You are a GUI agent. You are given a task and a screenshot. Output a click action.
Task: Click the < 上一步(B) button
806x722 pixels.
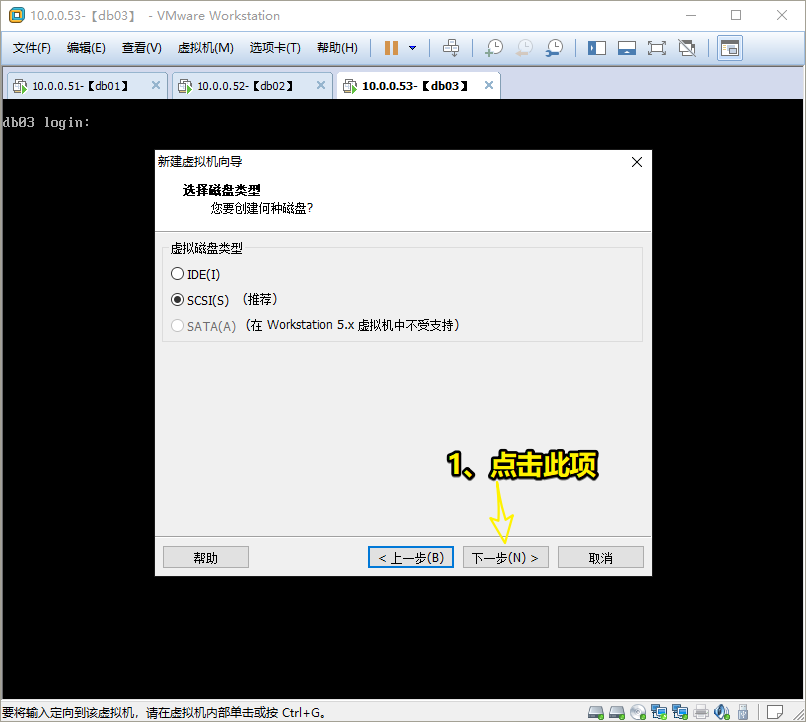[x=411, y=557]
